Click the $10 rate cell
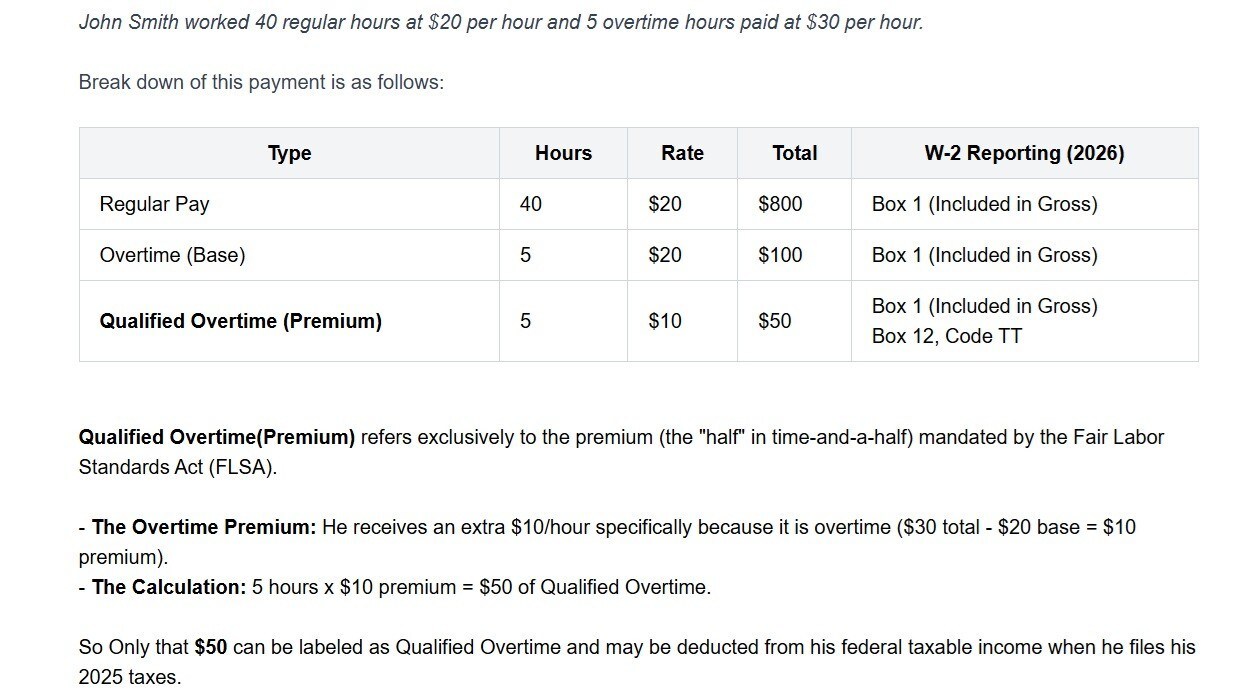Viewport: 1250px width, 696px height. point(665,321)
